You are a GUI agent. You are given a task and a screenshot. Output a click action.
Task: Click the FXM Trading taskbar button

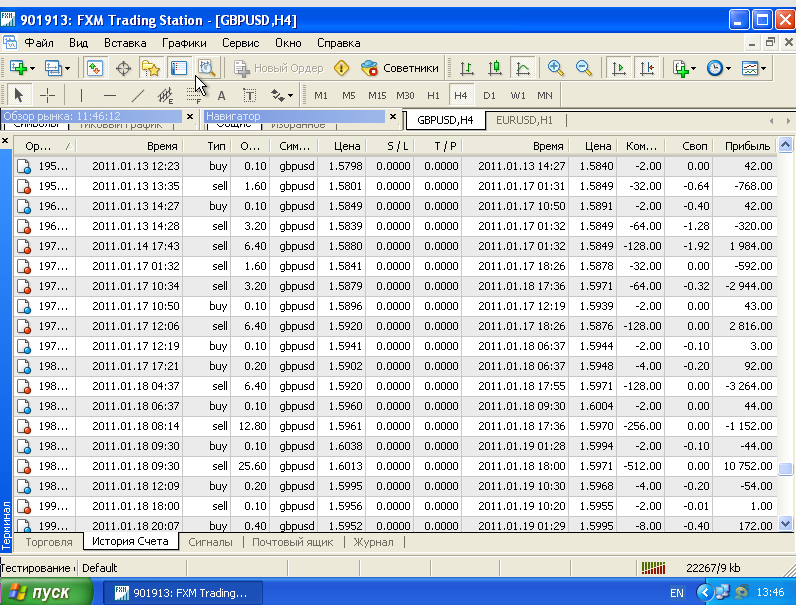[183, 593]
